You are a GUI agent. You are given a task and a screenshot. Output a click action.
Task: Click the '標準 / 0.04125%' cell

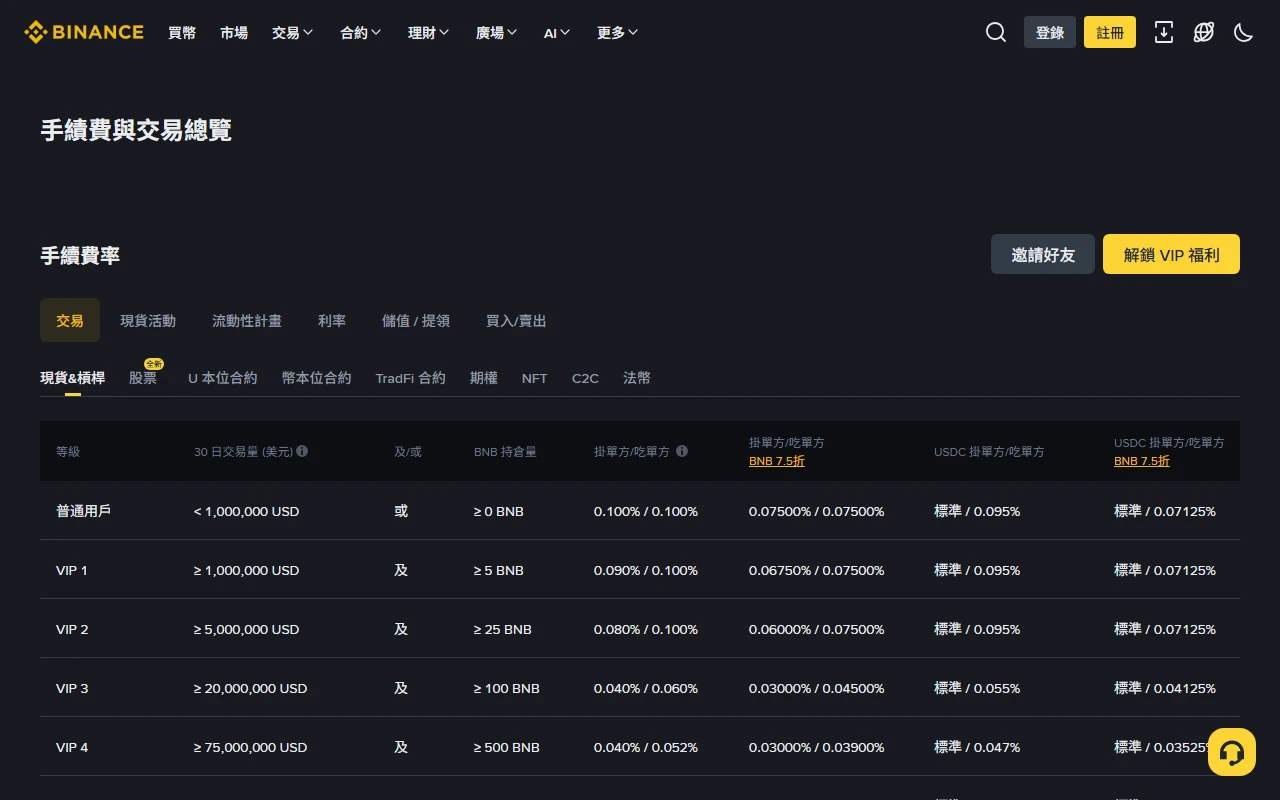pyautogui.click(x=1165, y=688)
